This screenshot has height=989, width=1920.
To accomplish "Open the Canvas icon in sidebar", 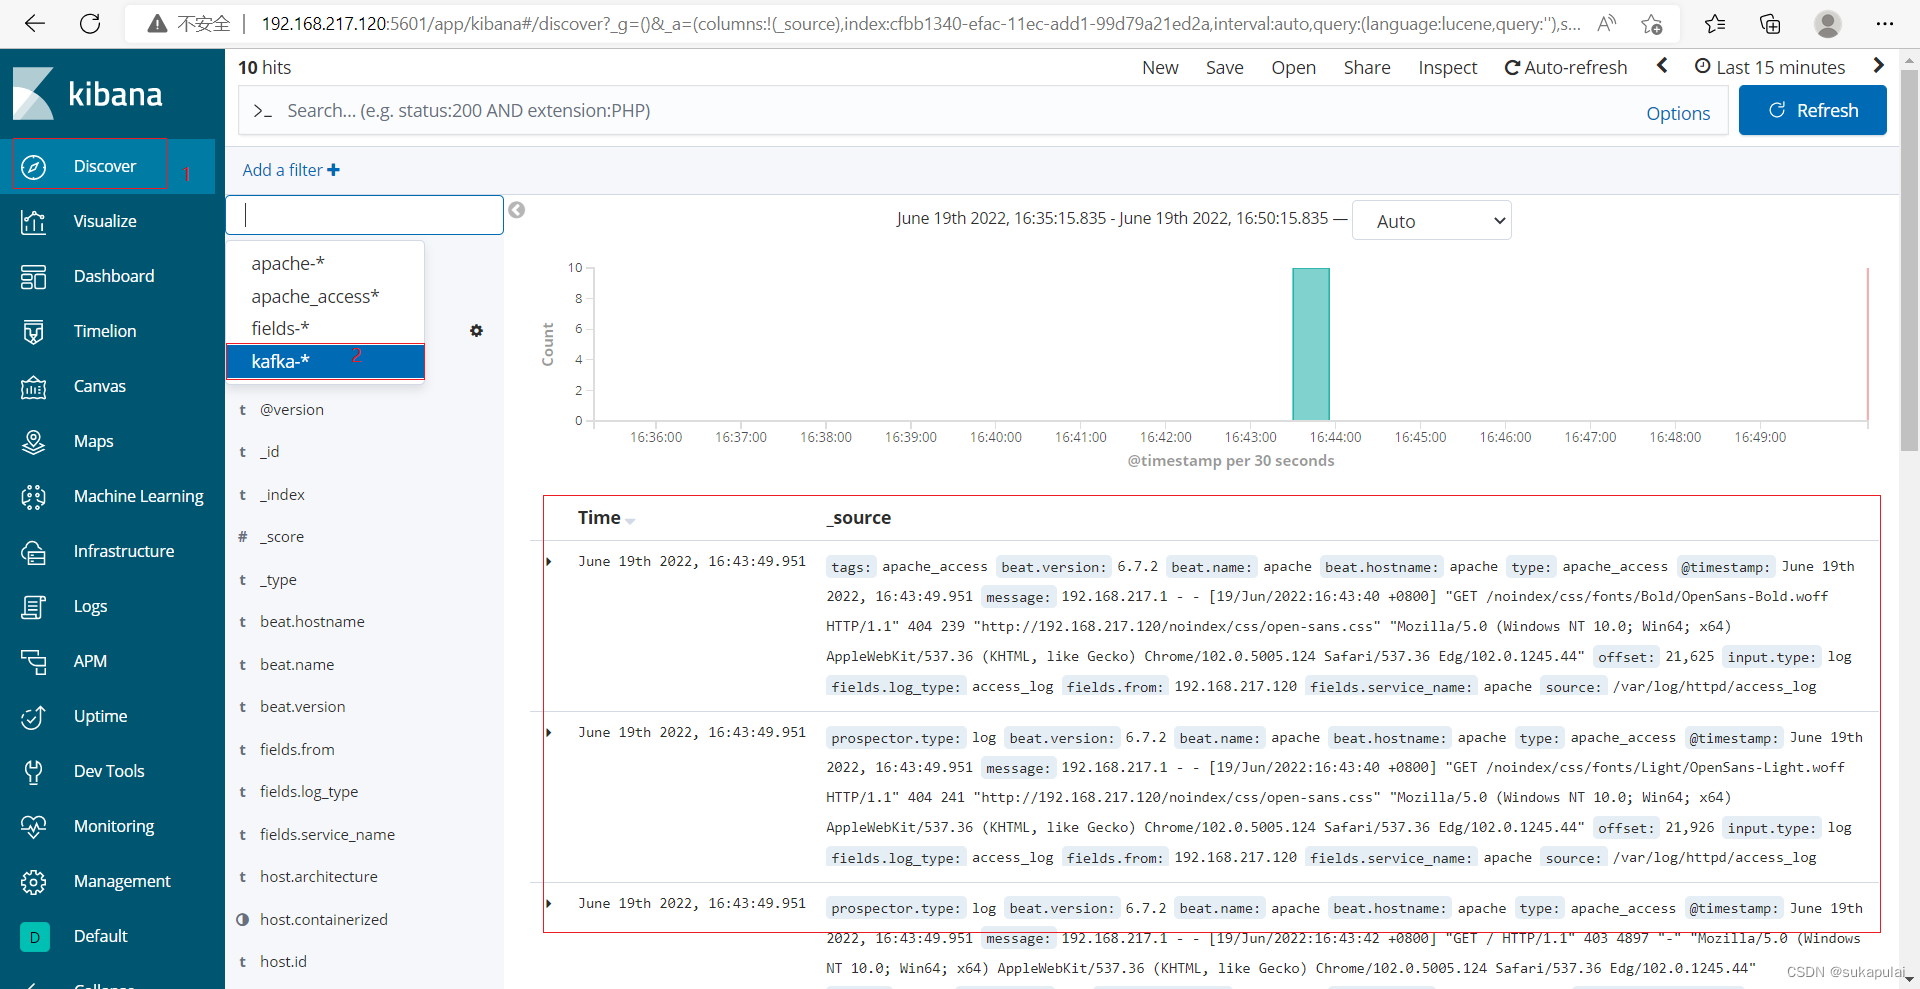I will pyautogui.click(x=34, y=386).
